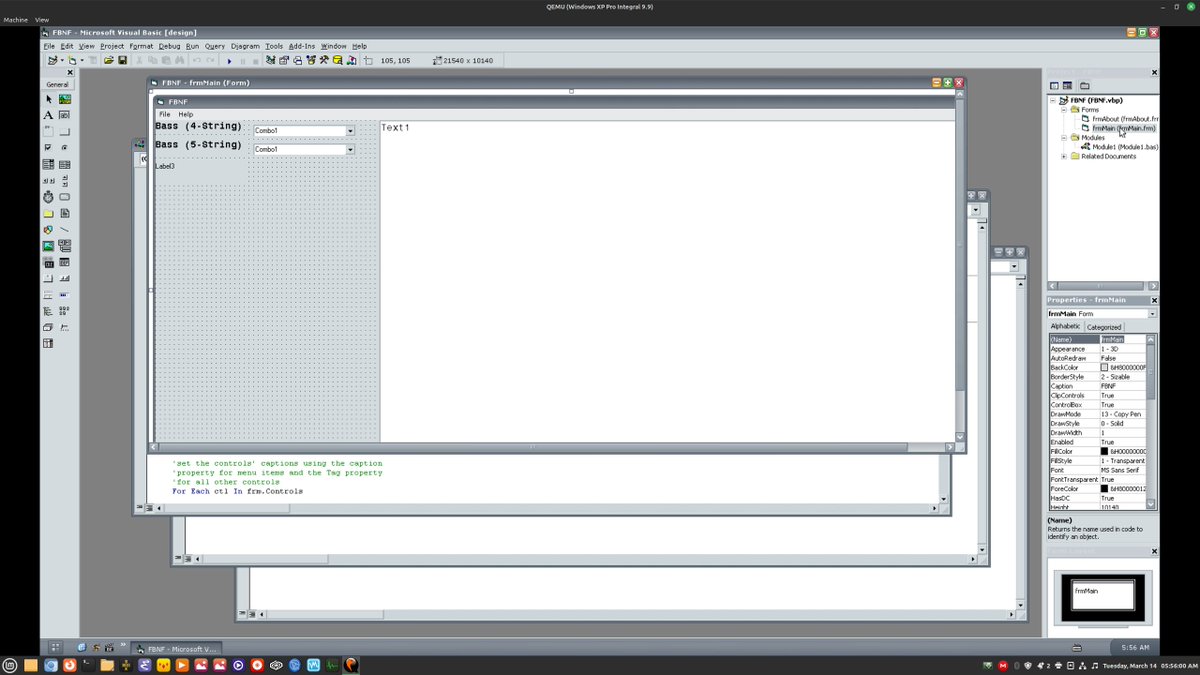
Task: Open the Properties Window toolbar icon
Action: (284, 61)
